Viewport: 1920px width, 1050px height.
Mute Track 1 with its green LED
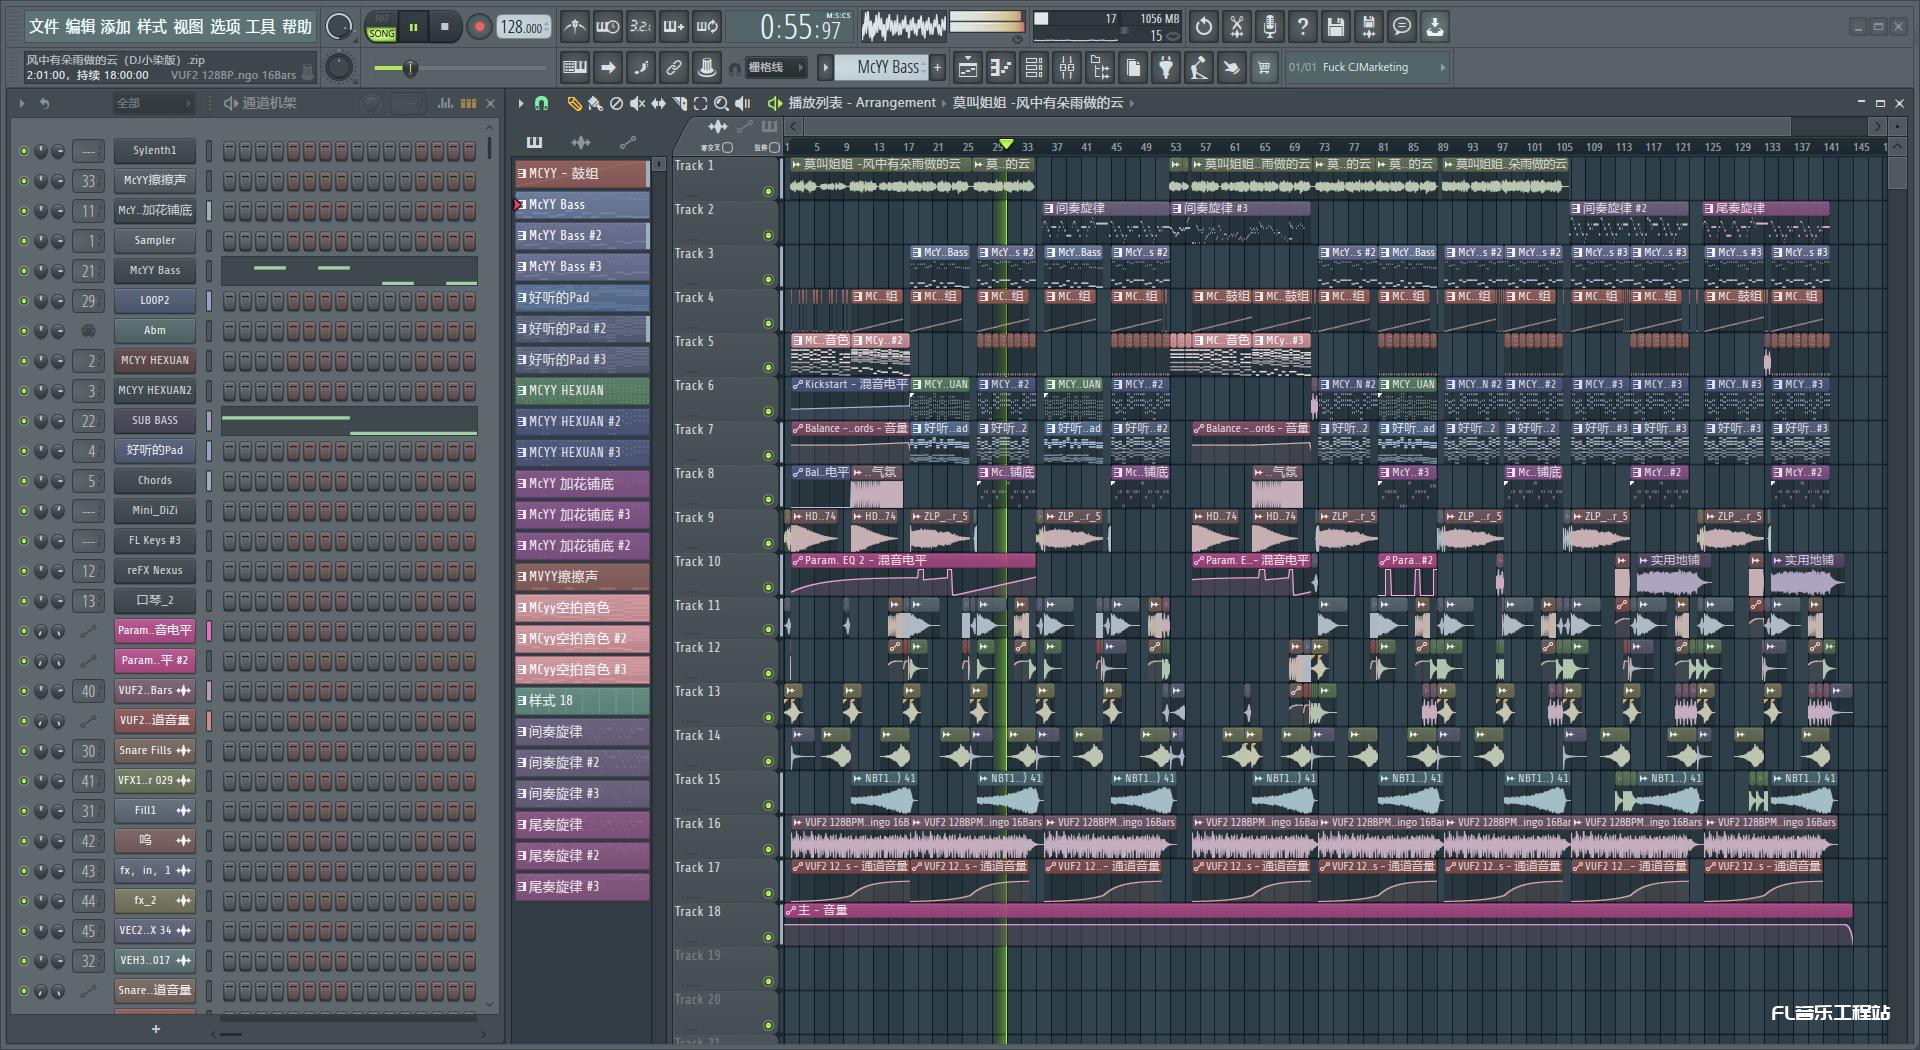[x=768, y=191]
